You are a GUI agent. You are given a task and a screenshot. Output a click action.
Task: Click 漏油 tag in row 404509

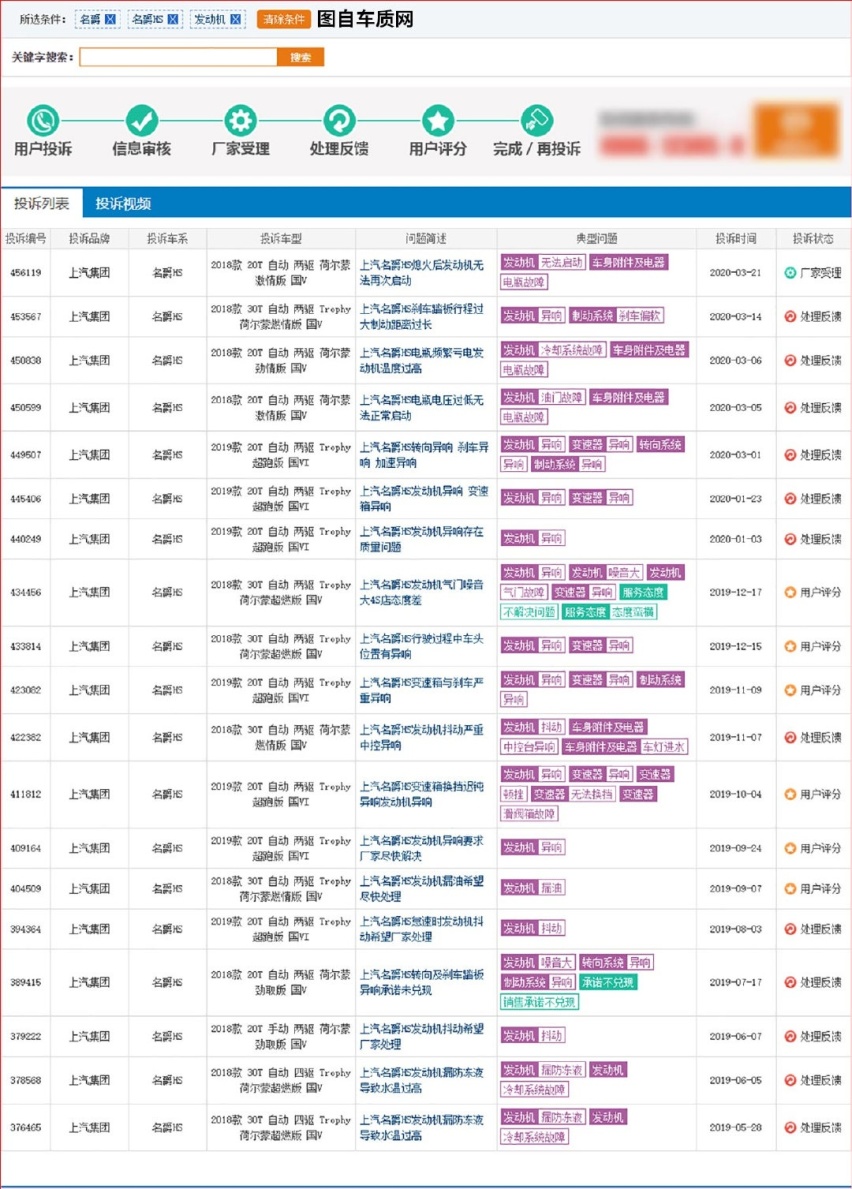point(552,888)
